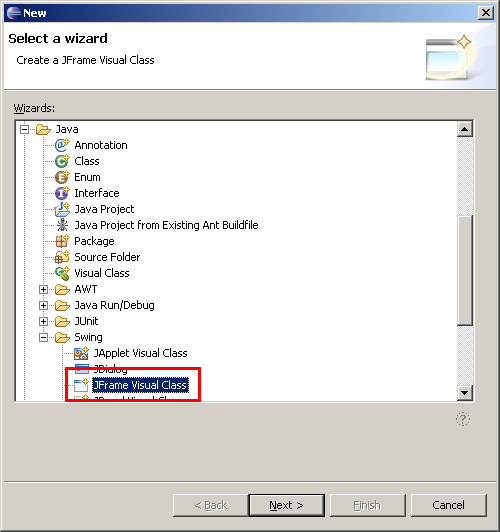This screenshot has height=532, width=500.
Task: Select the Annotation wizard icon
Action: click(62, 145)
